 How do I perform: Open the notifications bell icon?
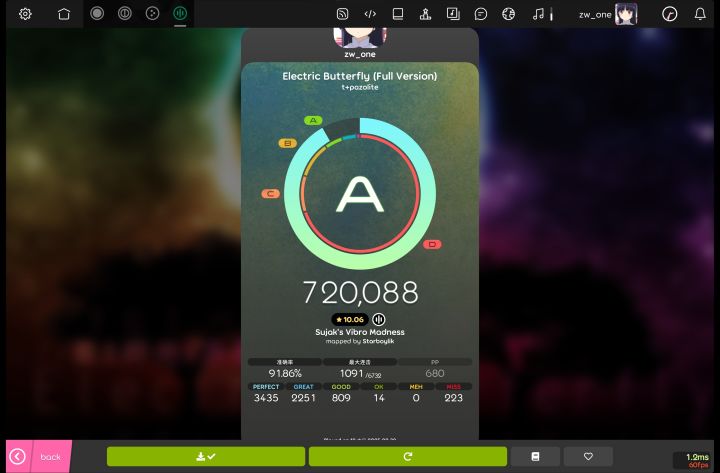click(x=700, y=14)
